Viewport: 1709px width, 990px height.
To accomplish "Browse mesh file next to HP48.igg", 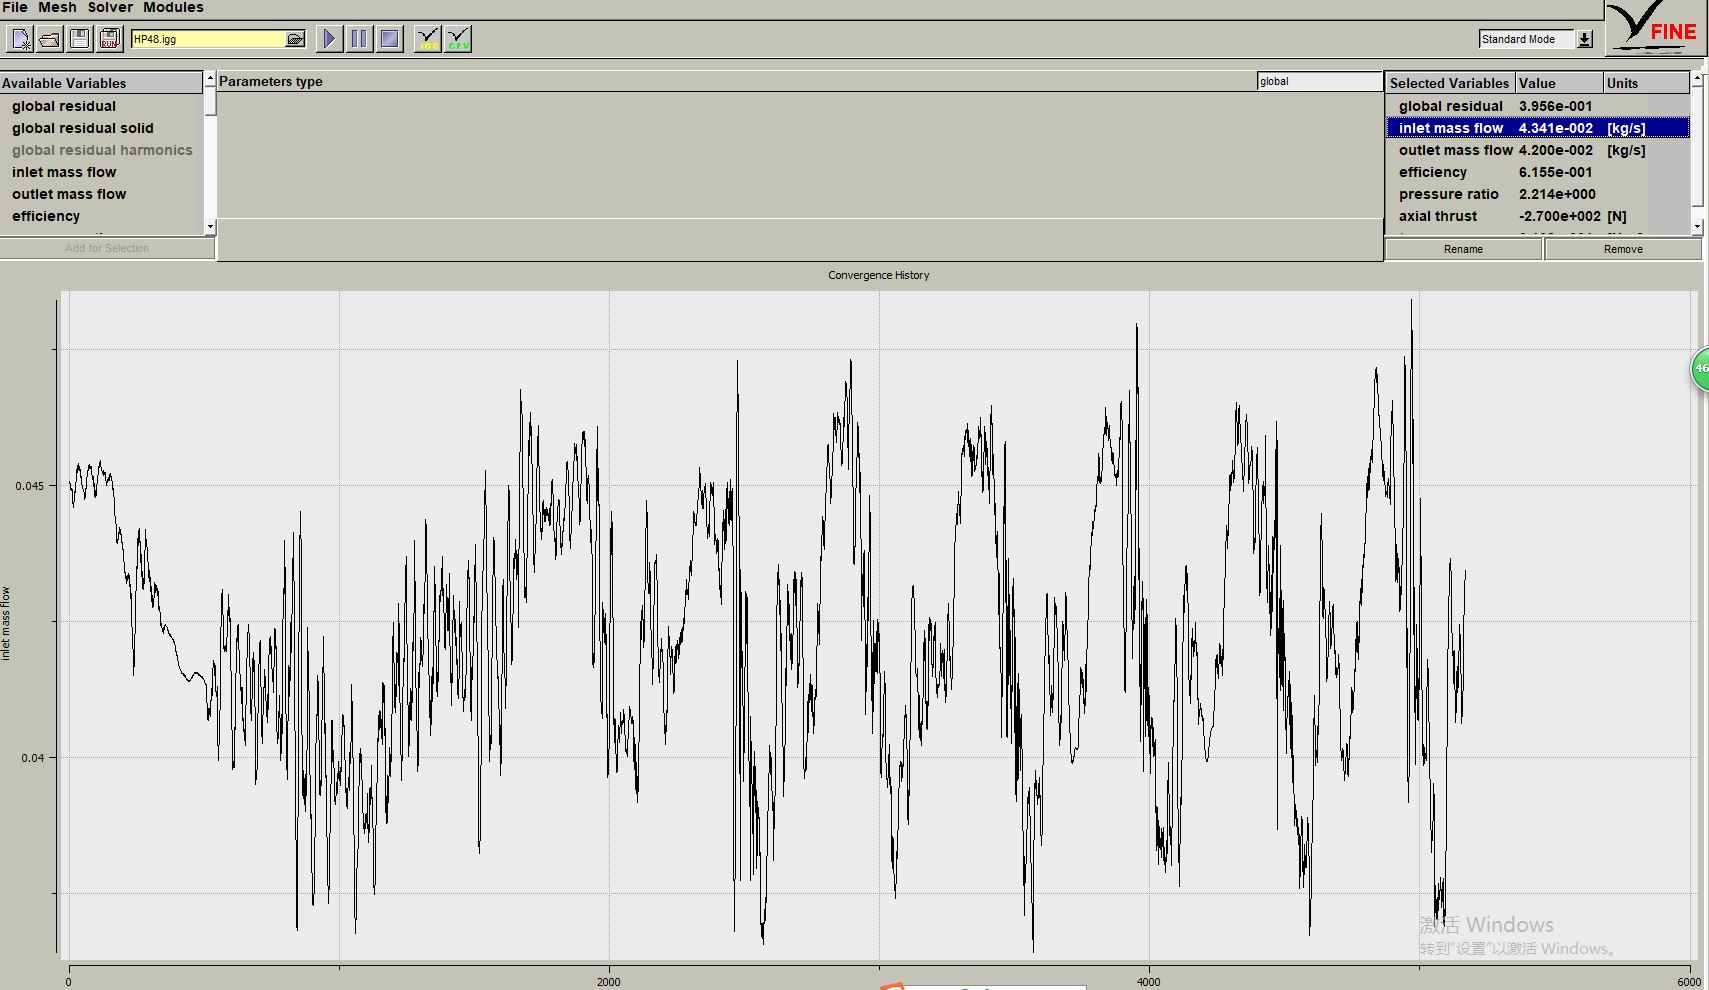I will (295, 39).
